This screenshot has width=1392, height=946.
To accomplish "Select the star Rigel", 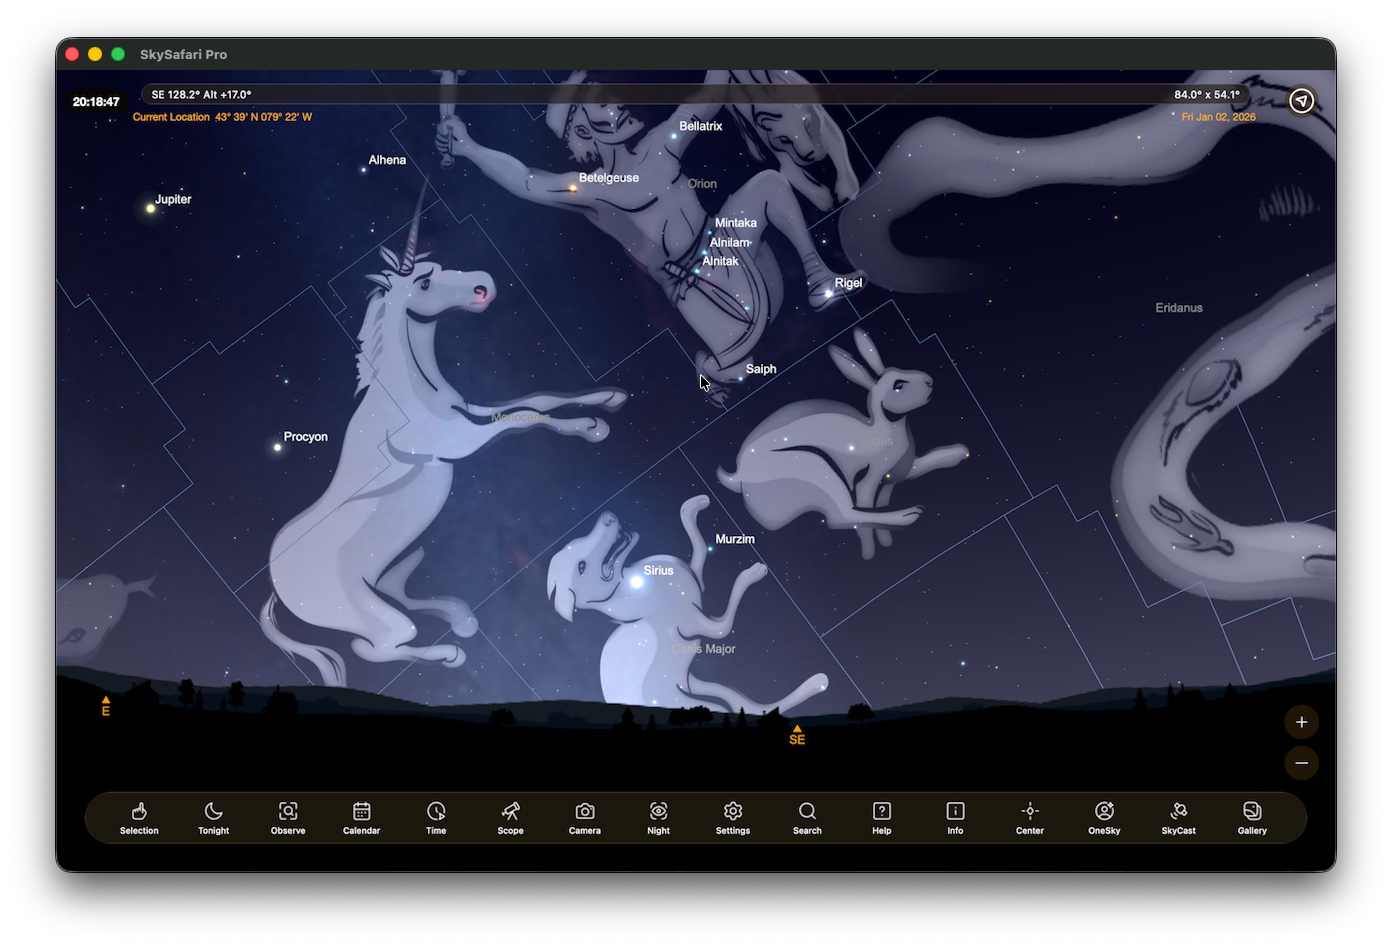I will coord(829,293).
